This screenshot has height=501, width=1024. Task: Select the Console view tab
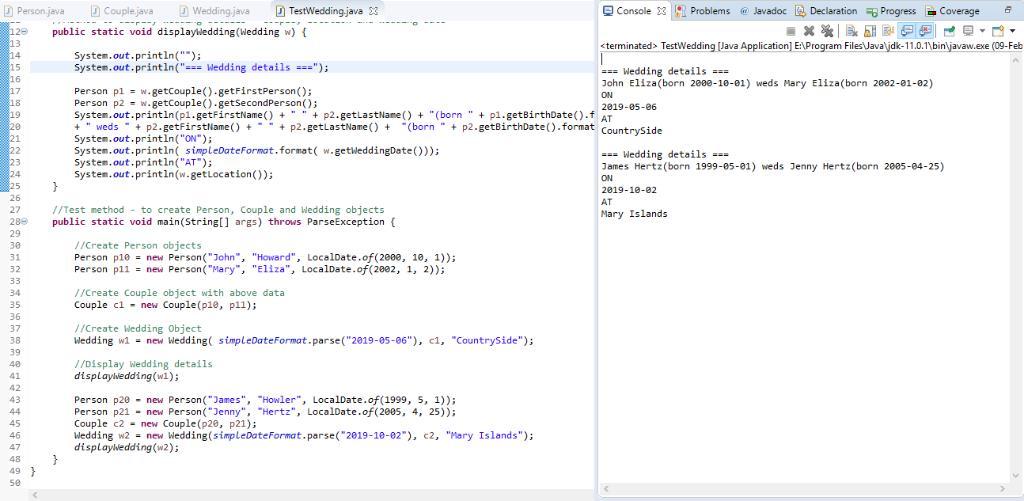633,10
